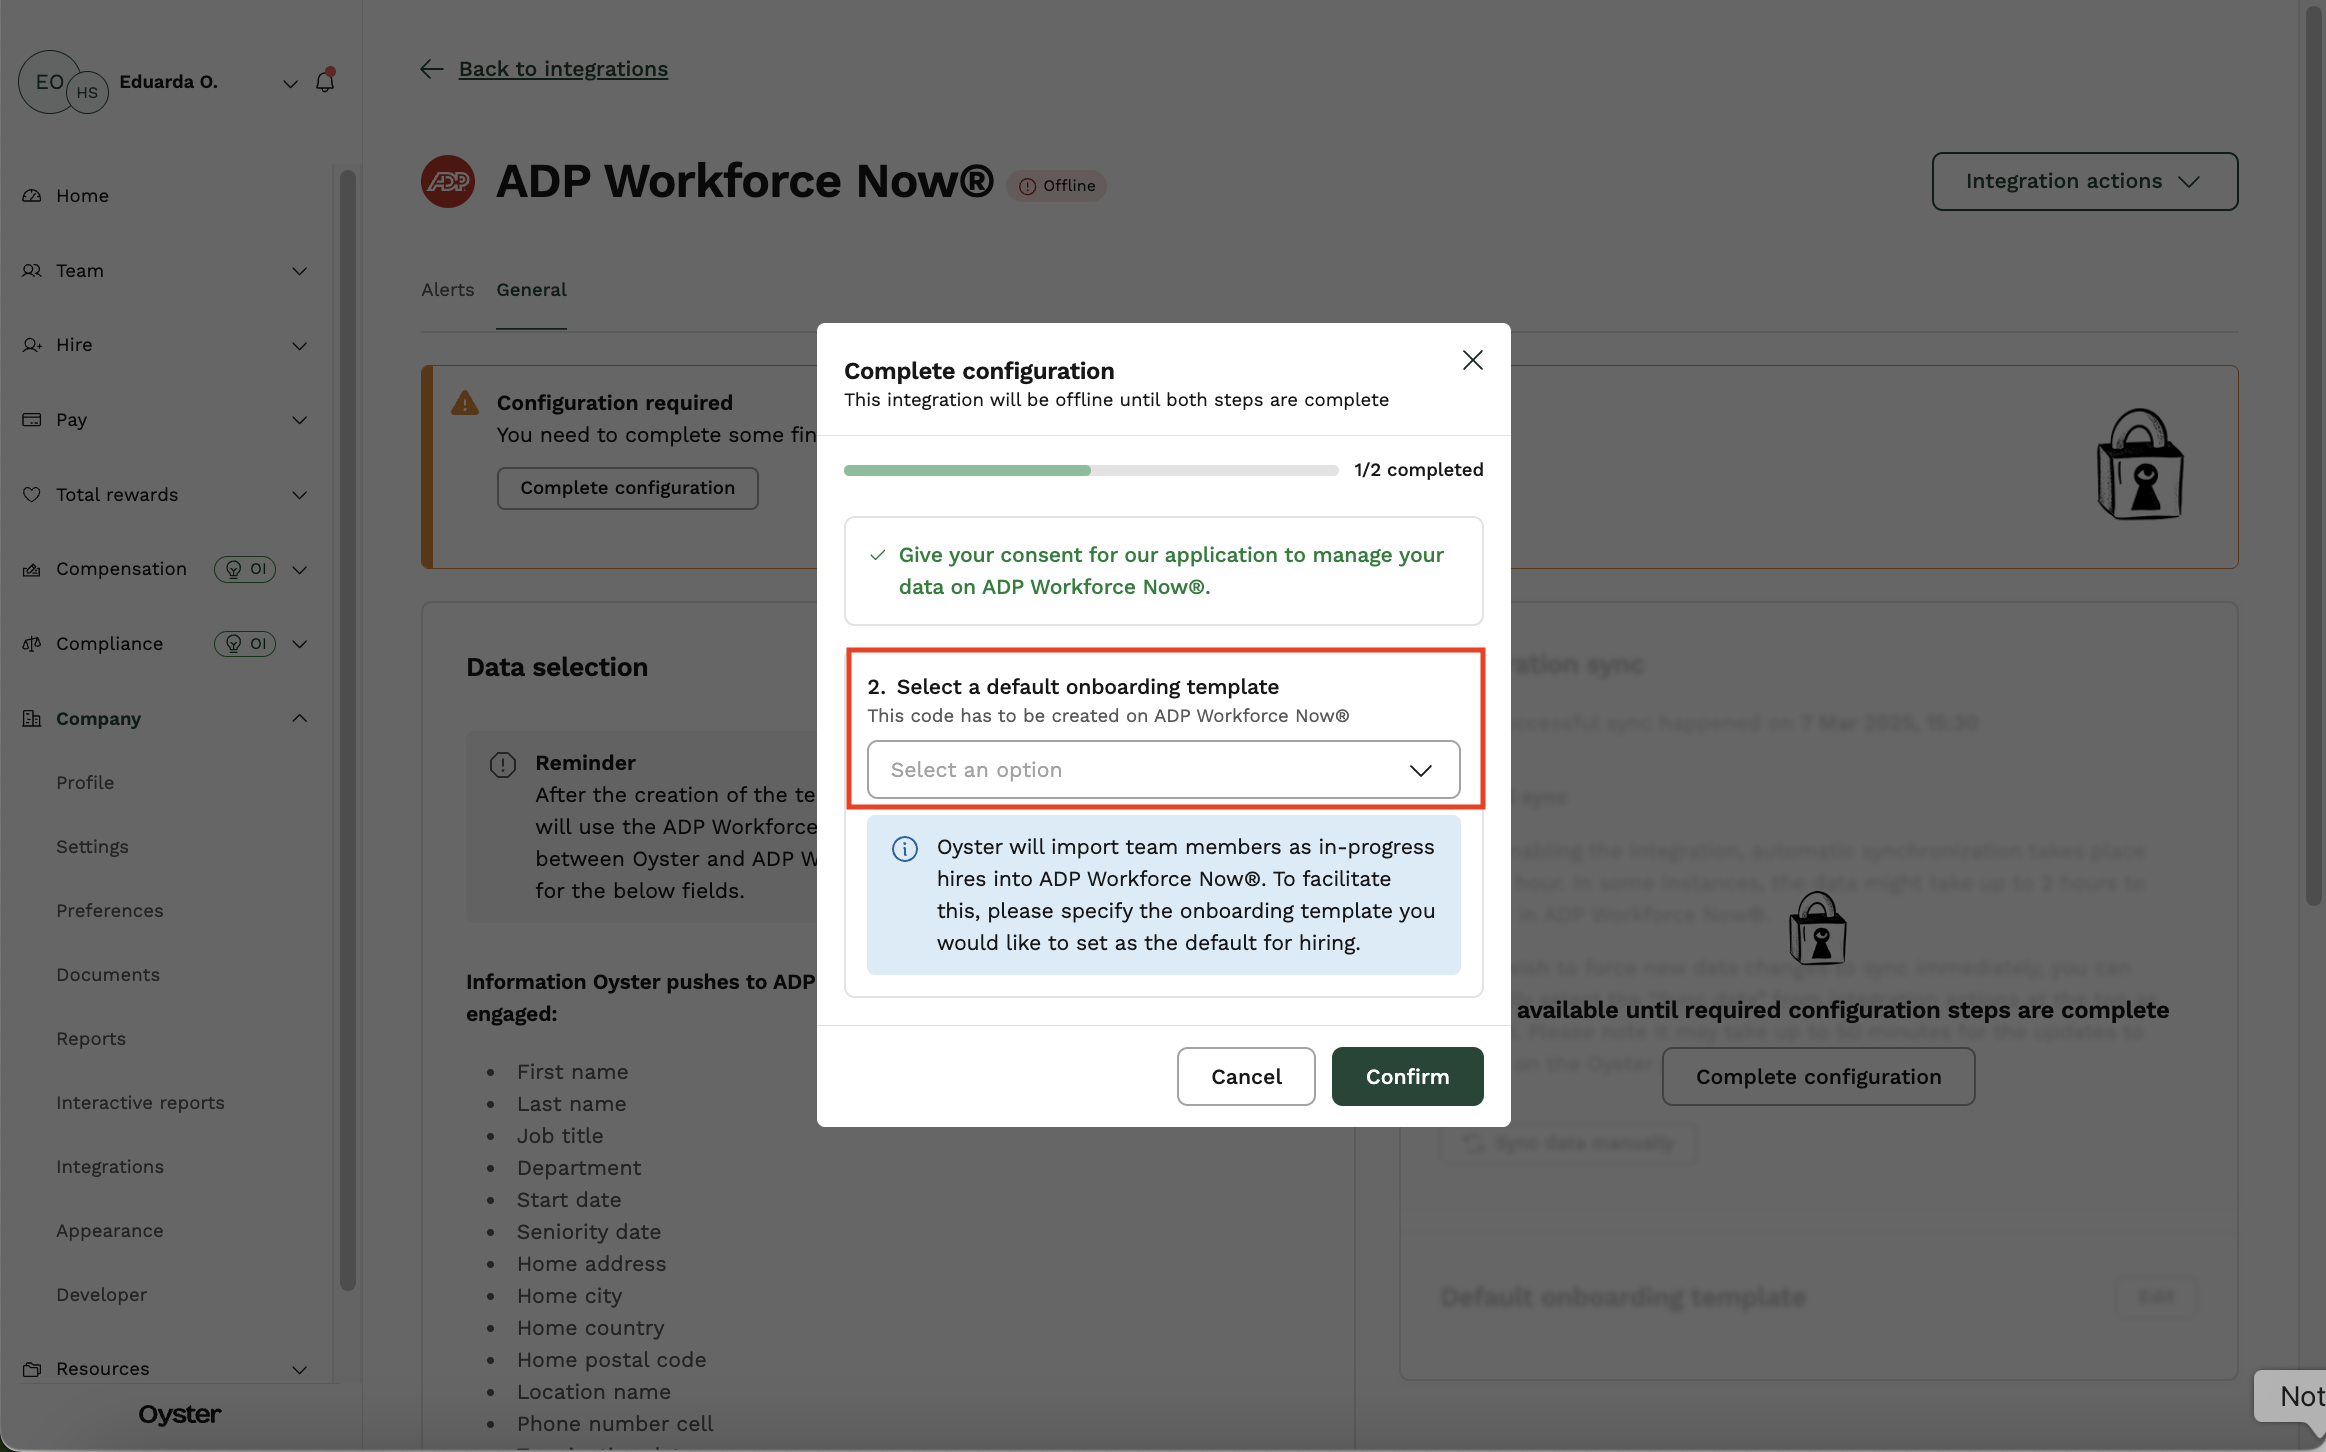The image size is (2326, 1452).
Task: Switch to the Alerts tab
Action: point(447,289)
